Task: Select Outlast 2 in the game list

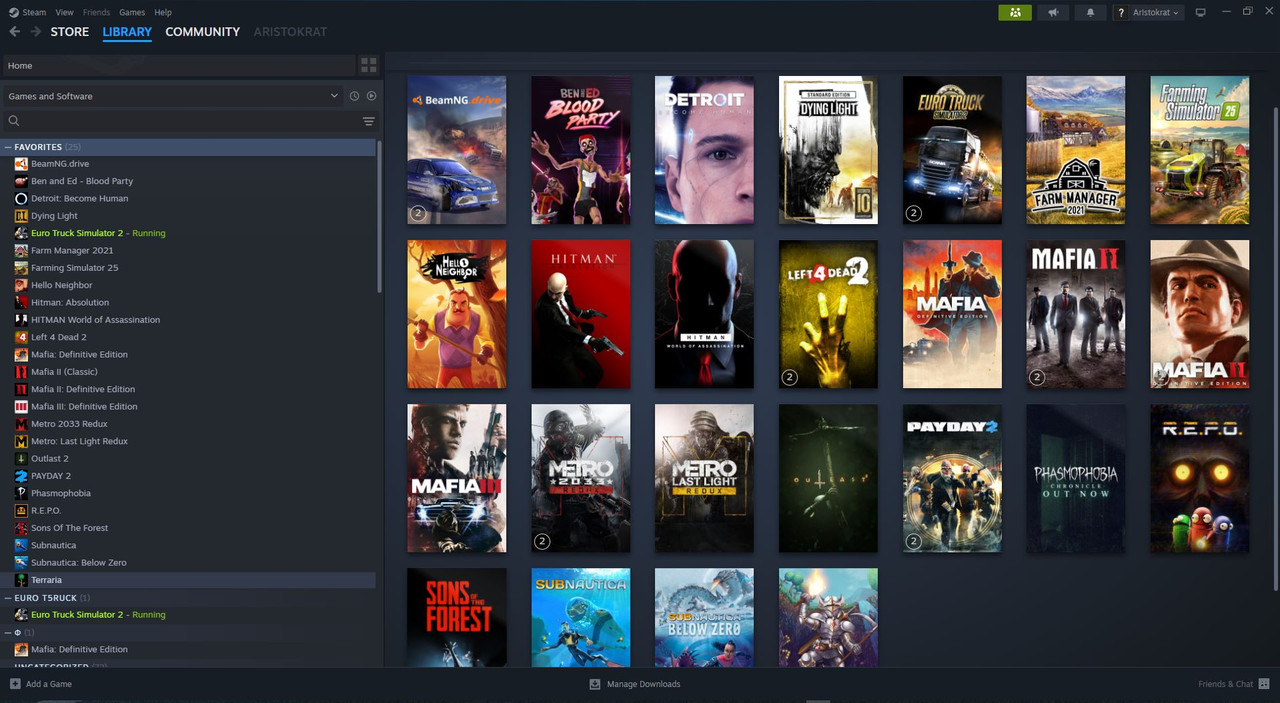Action: 50,459
